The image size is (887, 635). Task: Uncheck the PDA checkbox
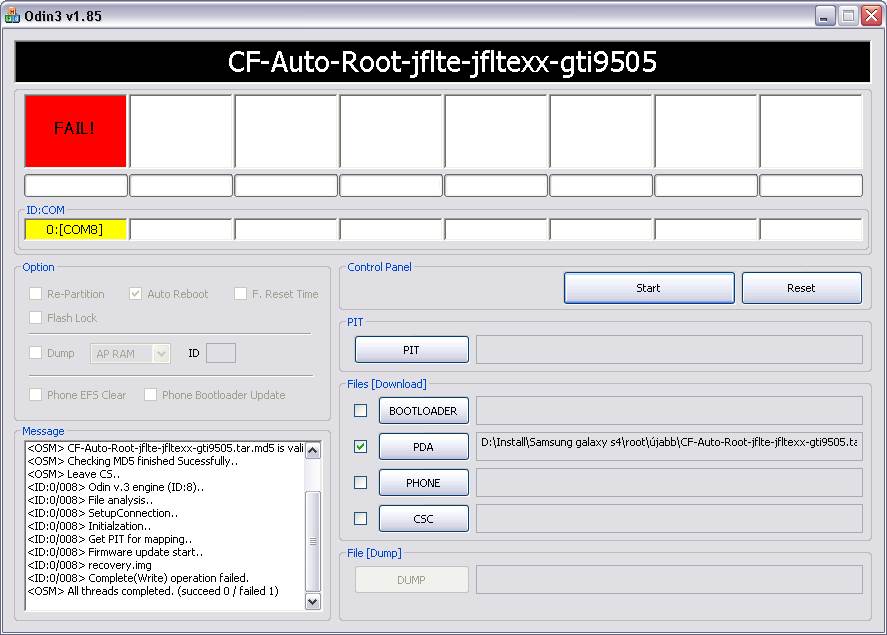pyautogui.click(x=360, y=447)
